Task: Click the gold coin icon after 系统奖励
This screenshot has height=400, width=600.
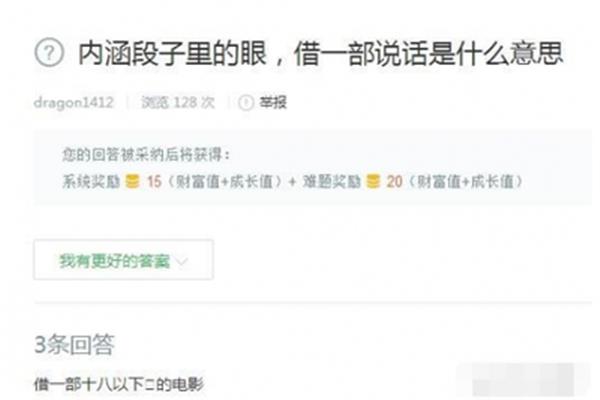Action: (x=132, y=181)
